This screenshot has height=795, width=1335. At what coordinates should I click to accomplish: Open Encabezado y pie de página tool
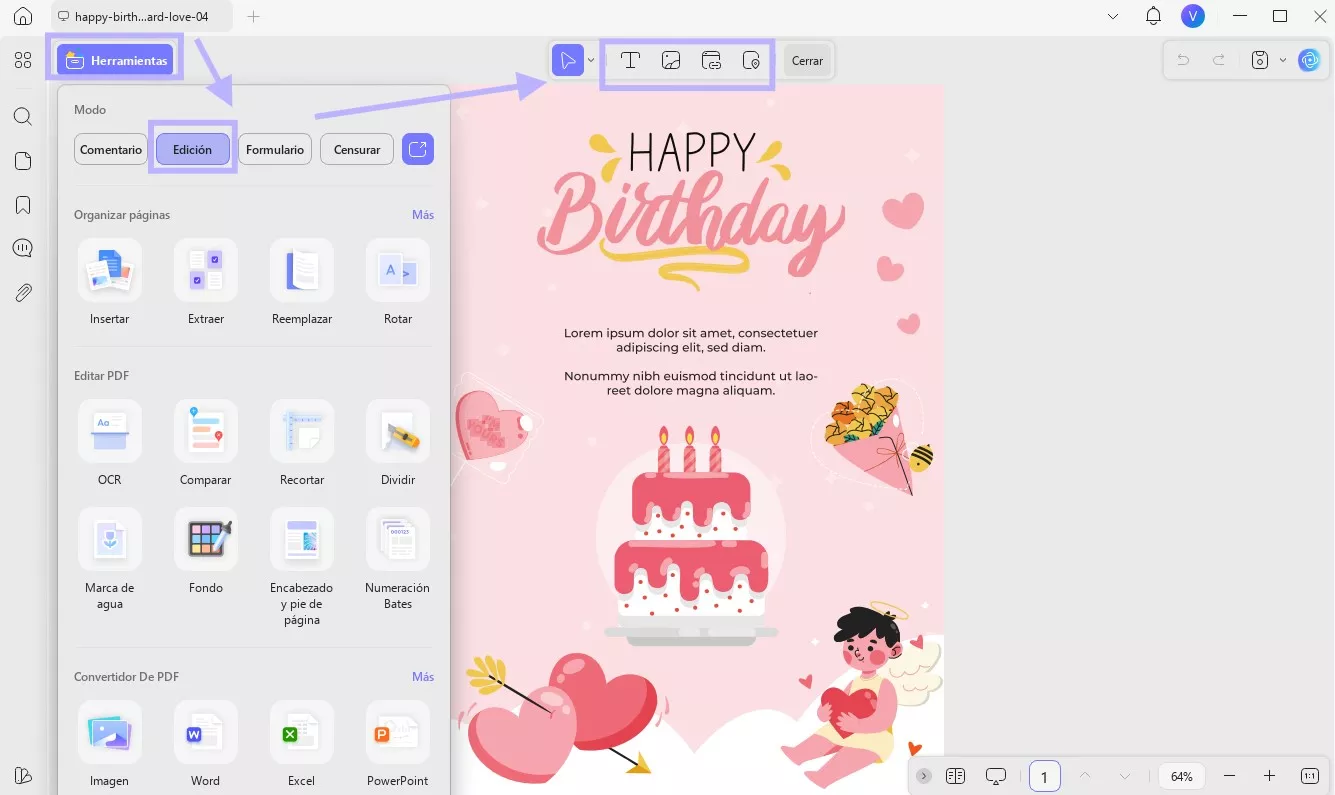point(302,567)
